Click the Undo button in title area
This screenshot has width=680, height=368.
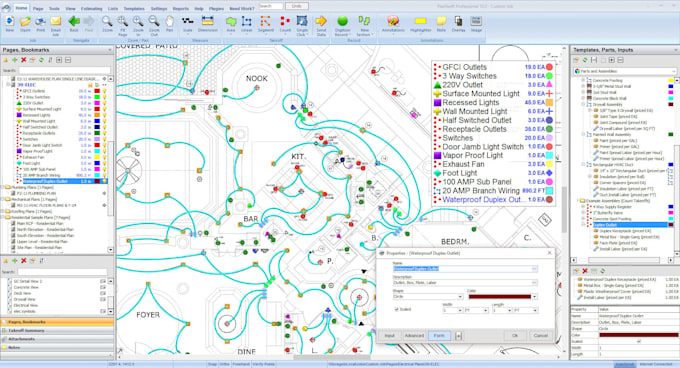tap(297, 6)
